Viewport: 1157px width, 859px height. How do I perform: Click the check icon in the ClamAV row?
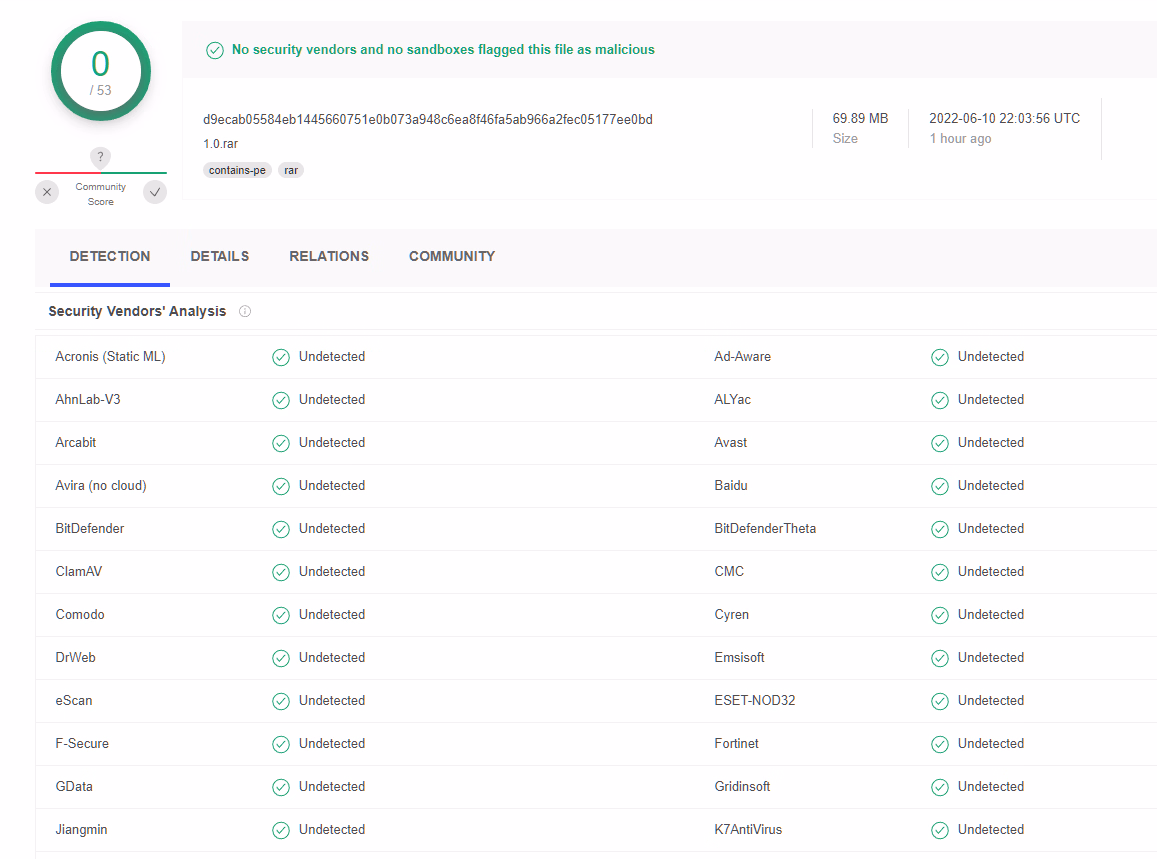click(281, 573)
